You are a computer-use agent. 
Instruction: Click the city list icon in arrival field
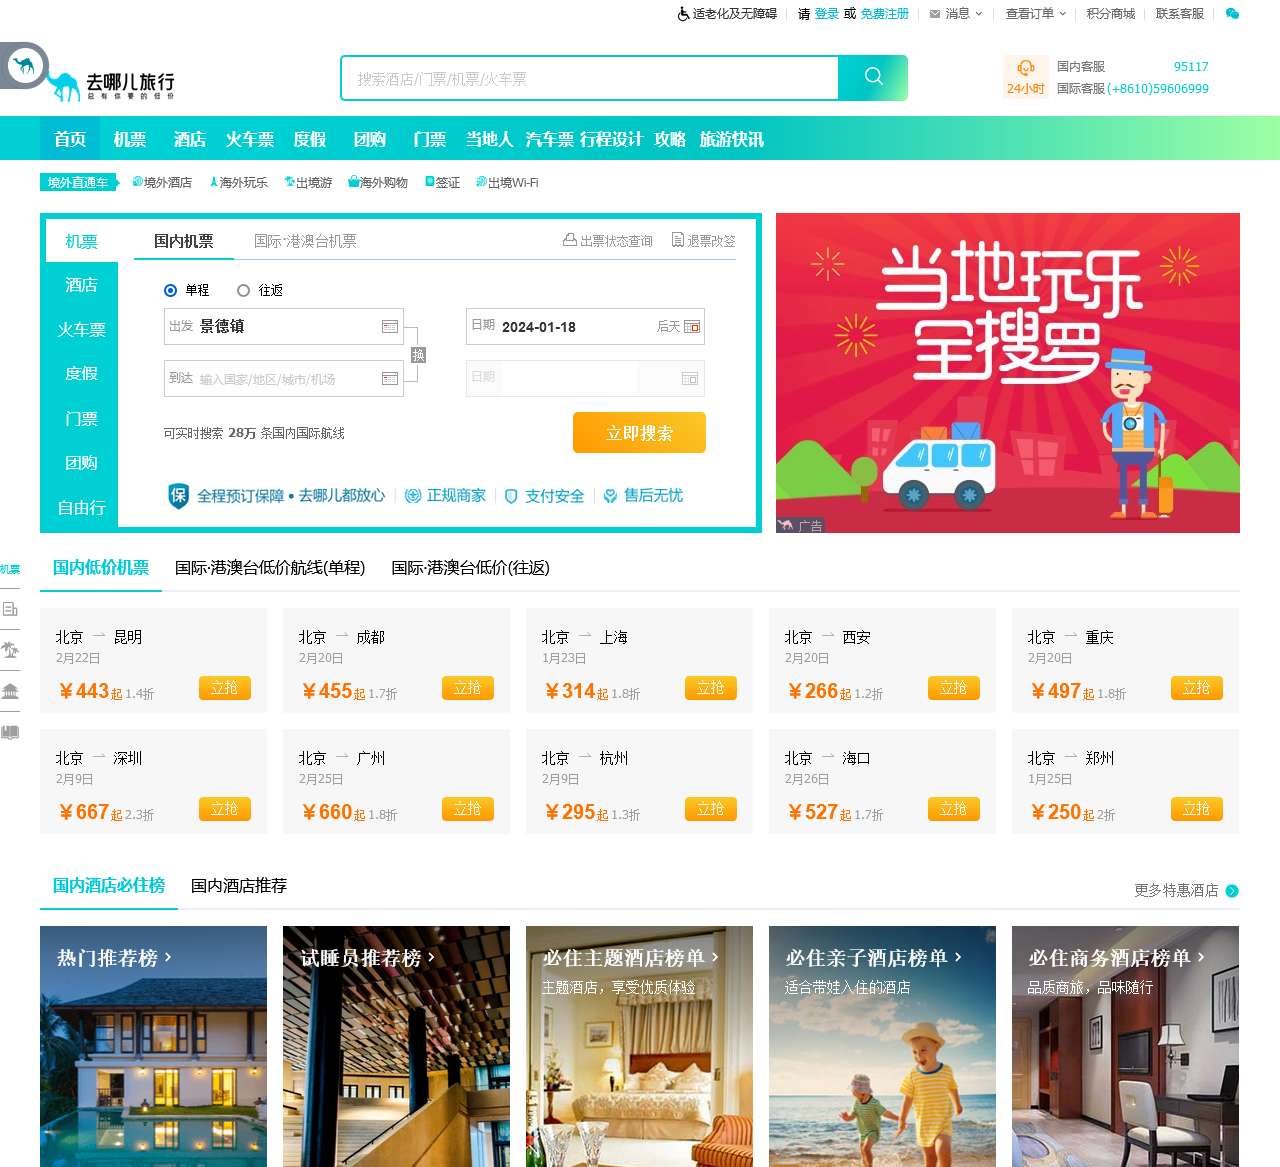click(390, 378)
